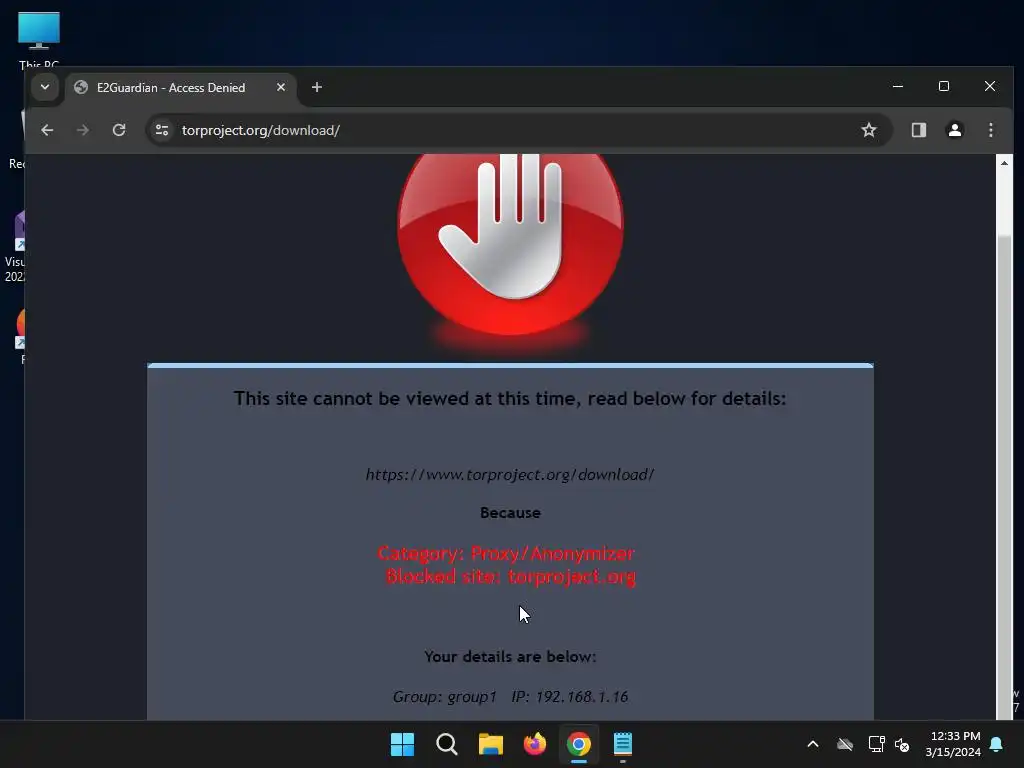The width and height of the screenshot is (1024, 768).
Task: Click the 'This site cannot be viewed' heading
Action: click(510, 398)
